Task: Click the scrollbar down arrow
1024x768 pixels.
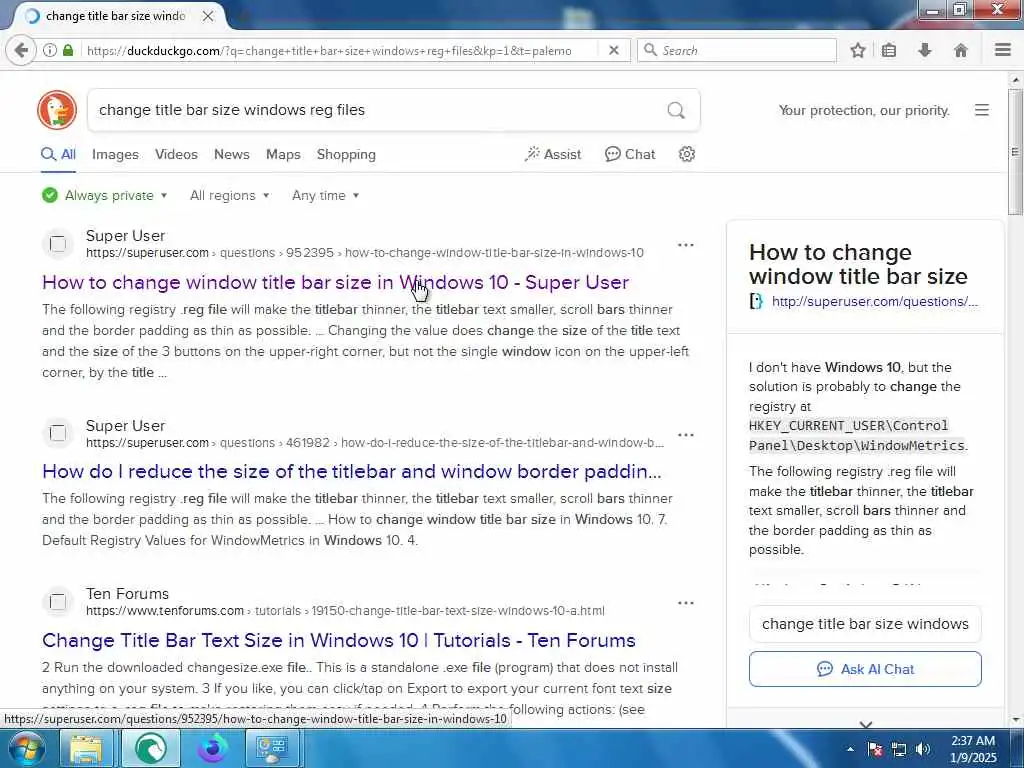Action: tap(1015, 720)
